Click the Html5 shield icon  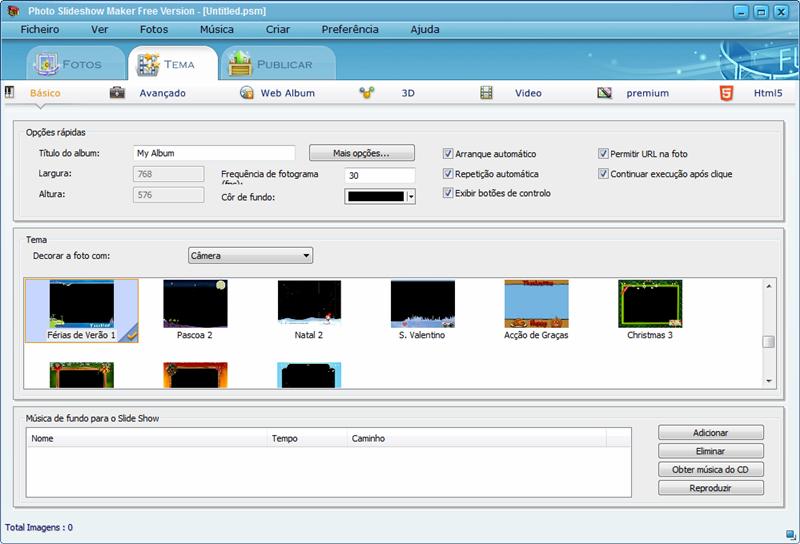click(x=726, y=92)
